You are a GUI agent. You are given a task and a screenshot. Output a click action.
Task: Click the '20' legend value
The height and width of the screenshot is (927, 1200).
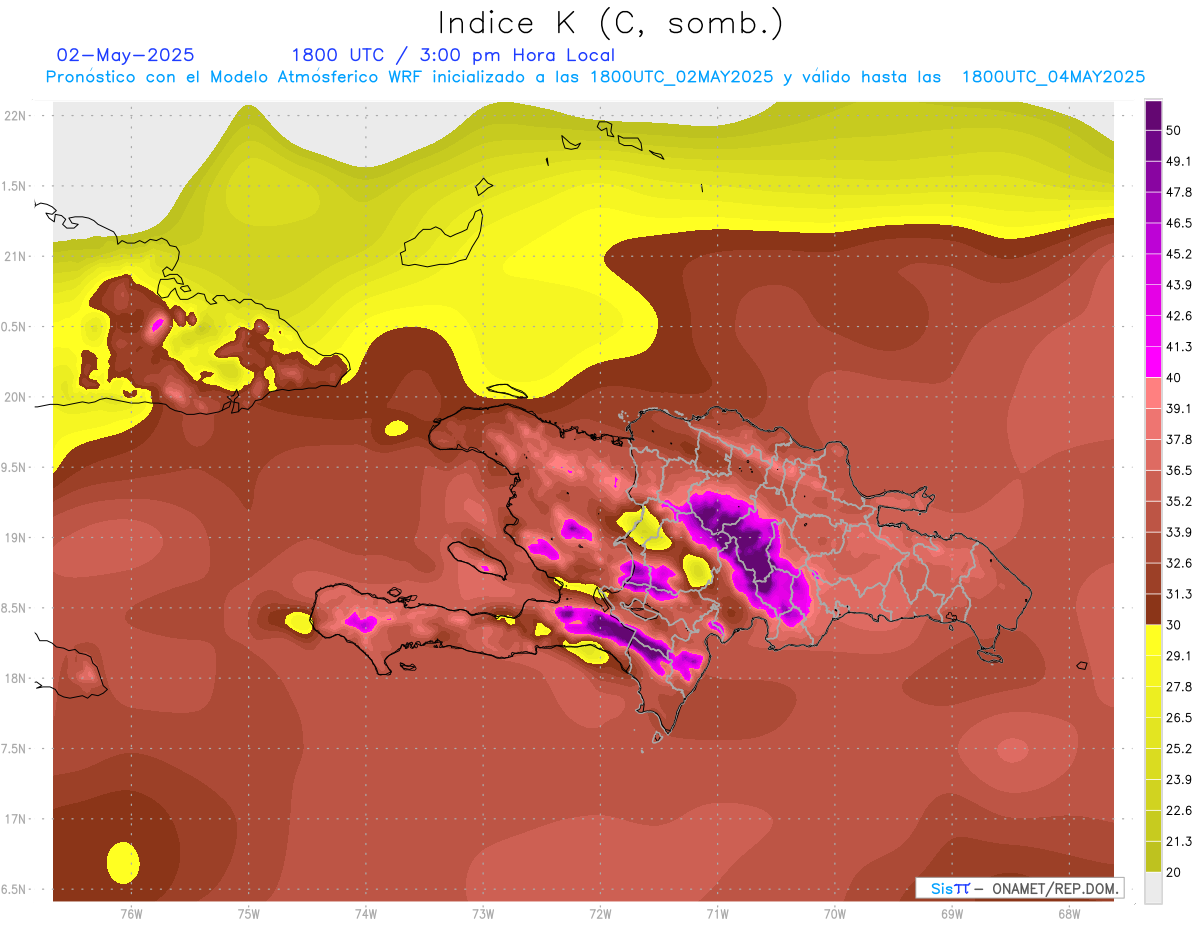[1174, 872]
